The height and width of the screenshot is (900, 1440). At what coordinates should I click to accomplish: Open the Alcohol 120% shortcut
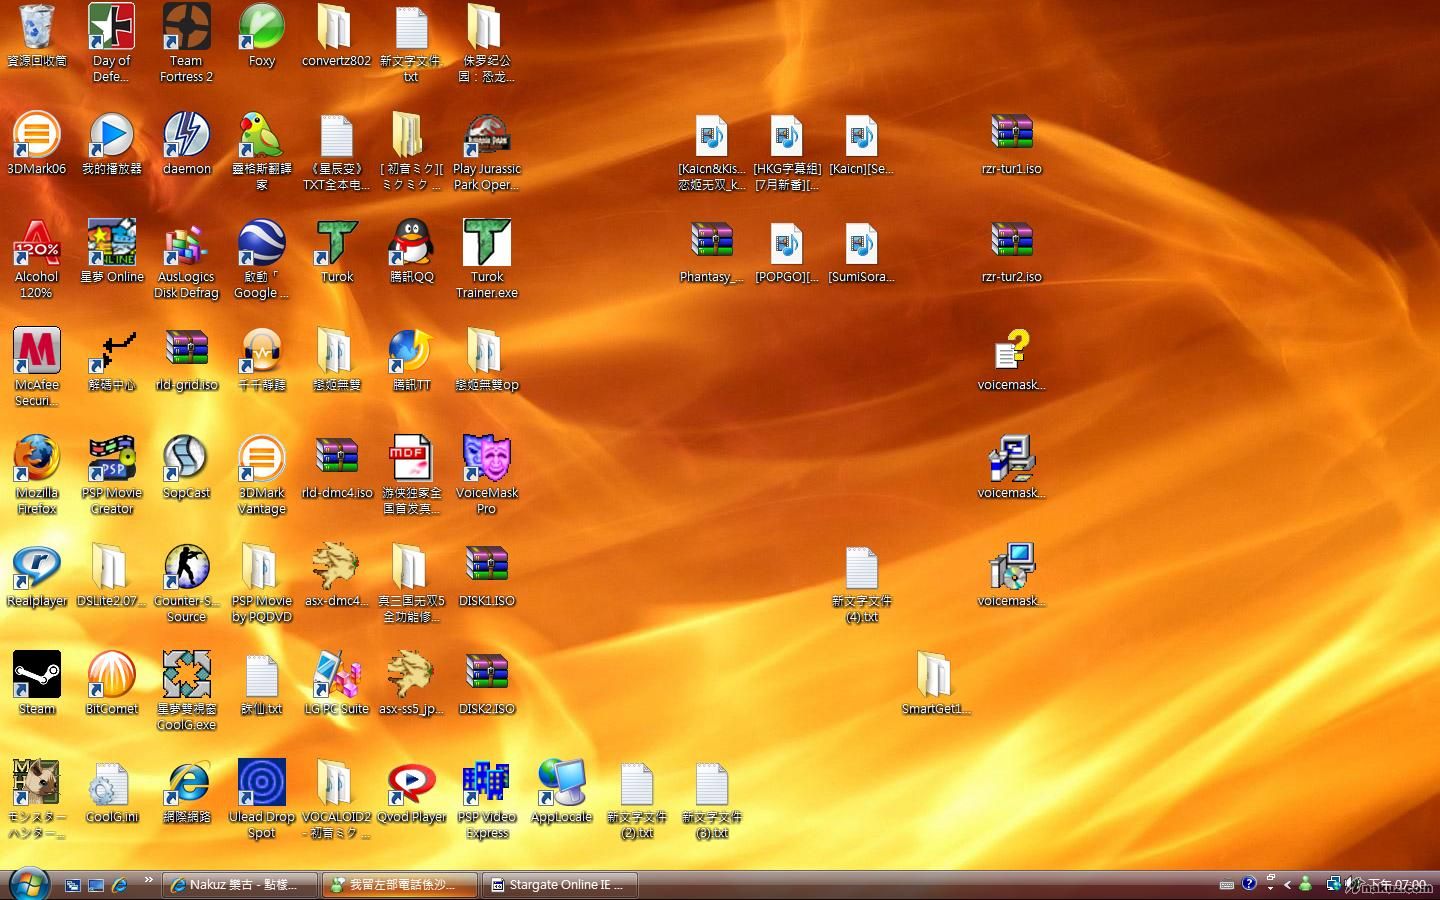(x=37, y=244)
